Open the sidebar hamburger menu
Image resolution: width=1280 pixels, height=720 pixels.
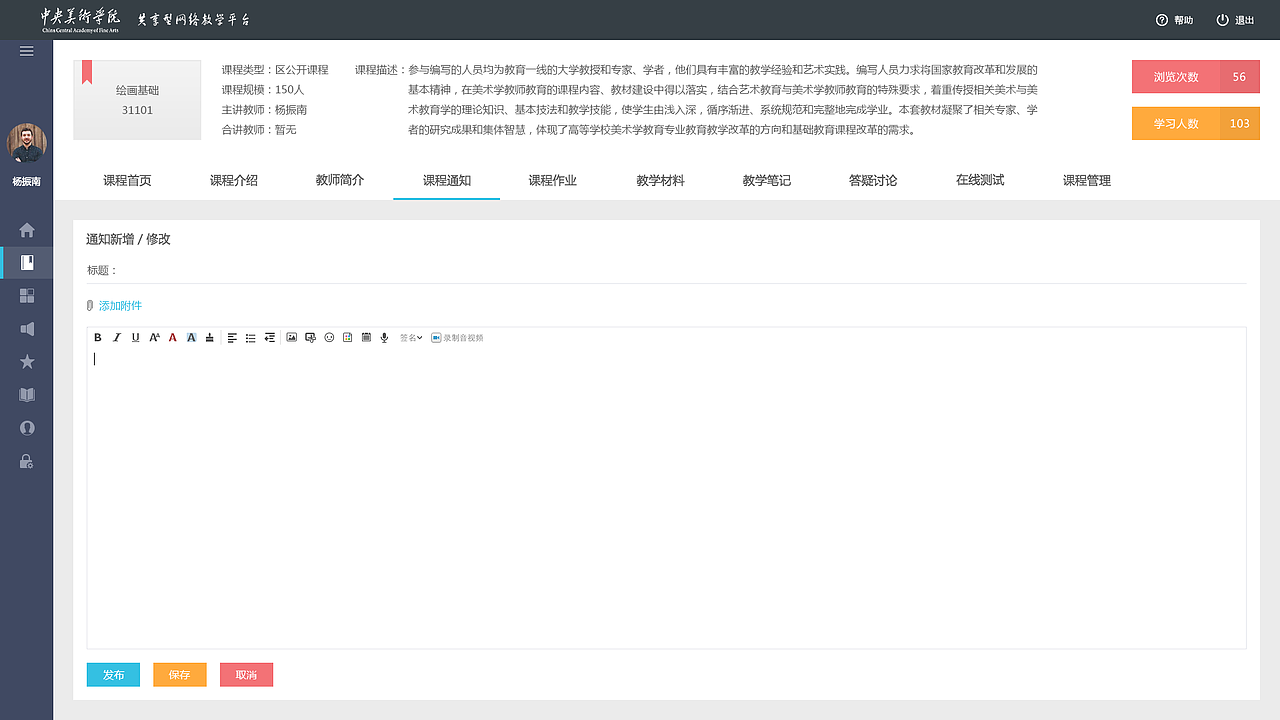[x=26, y=51]
